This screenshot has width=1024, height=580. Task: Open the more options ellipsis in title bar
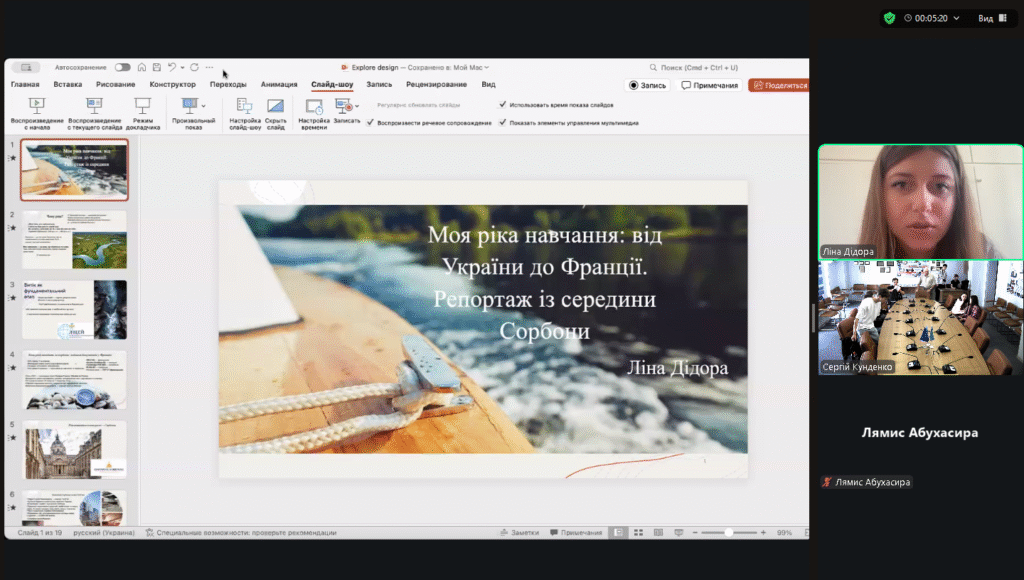tap(210, 67)
